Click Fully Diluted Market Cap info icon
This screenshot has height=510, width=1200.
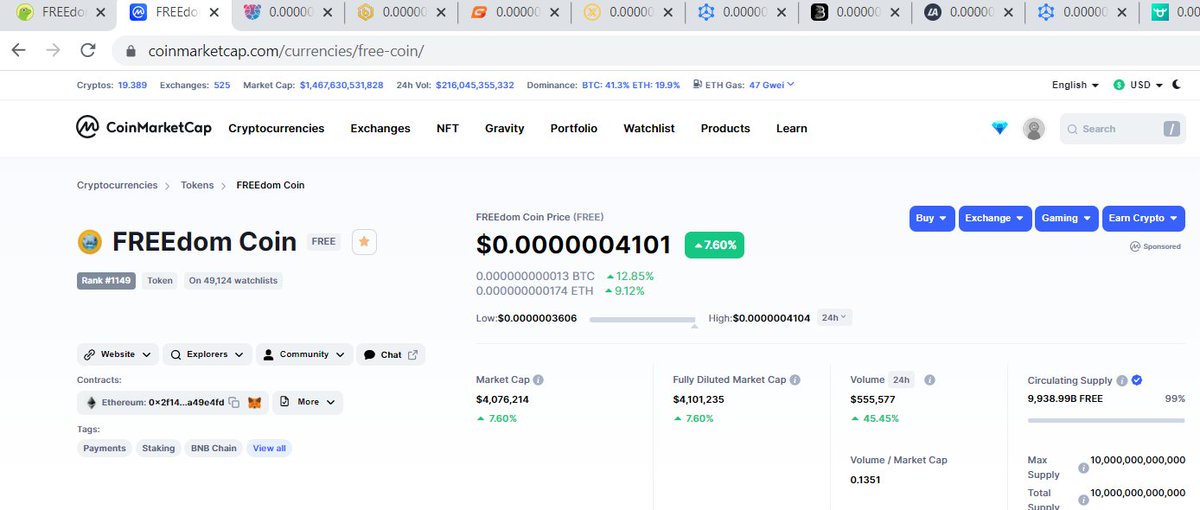pyautogui.click(x=796, y=380)
